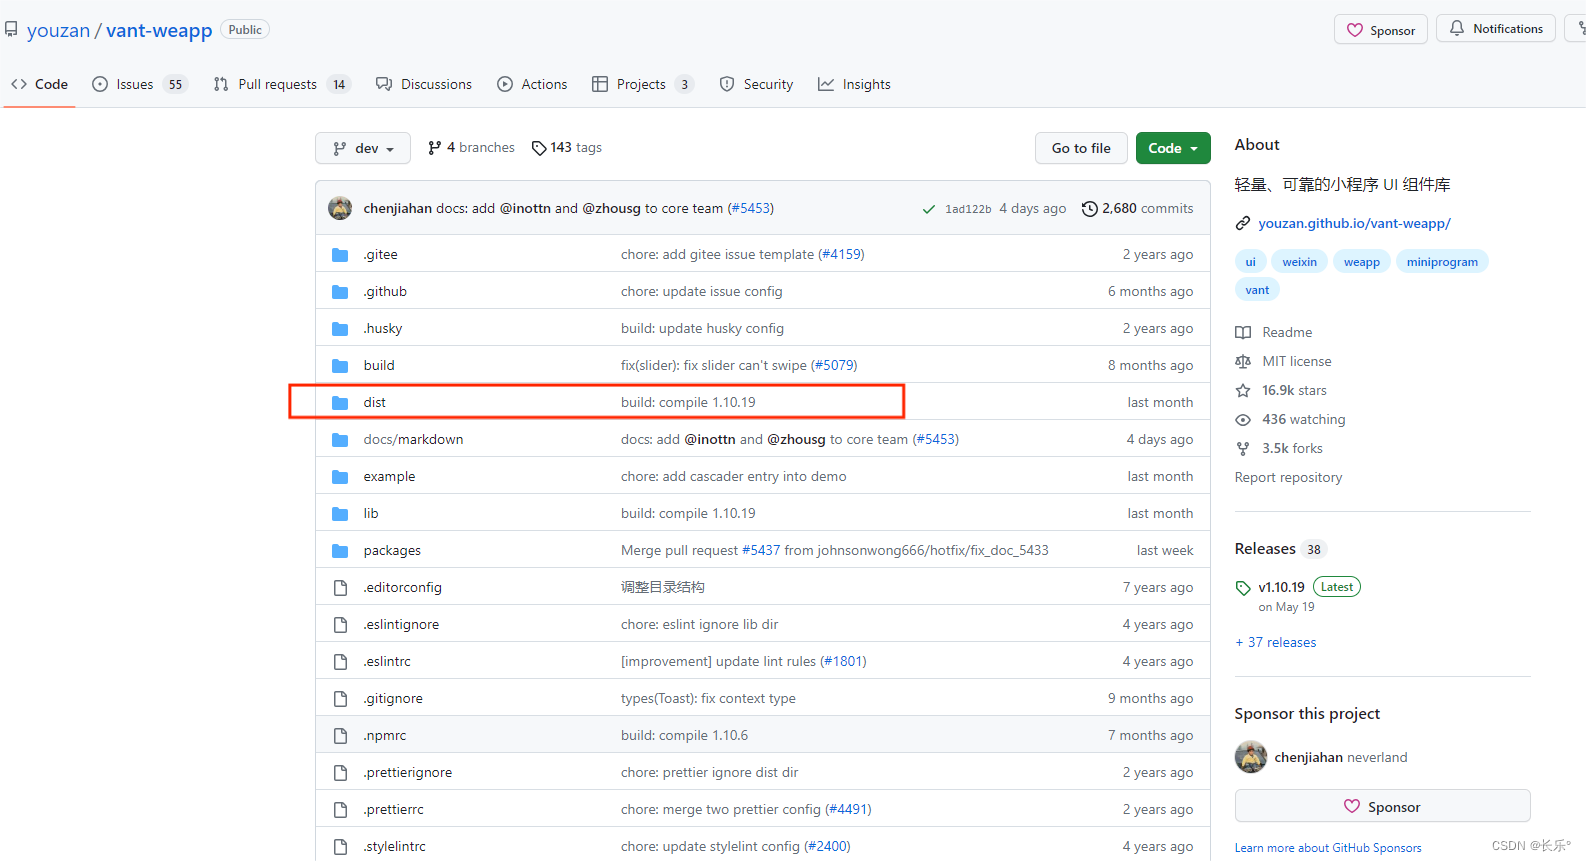Click the .eslintignore file icon
The image size is (1586, 861).
pos(340,625)
